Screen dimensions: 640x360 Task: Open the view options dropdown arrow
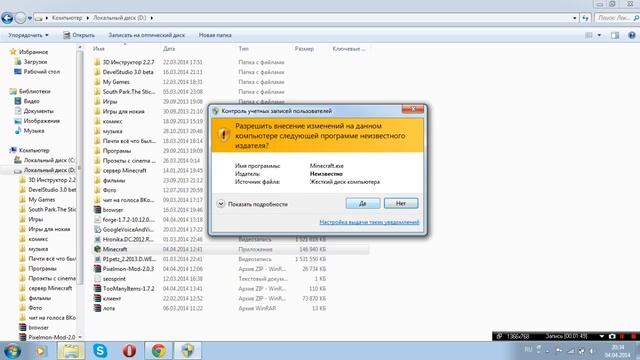(599, 36)
